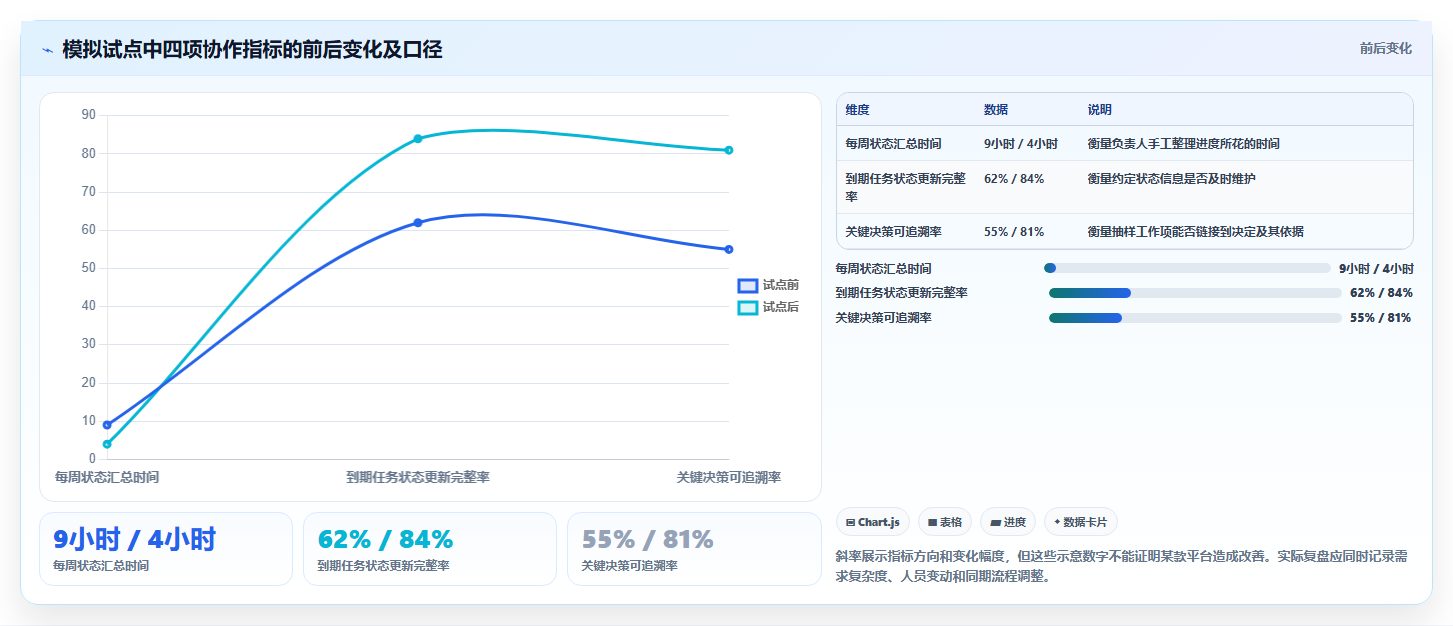The height and width of the screenshot is (626, 1453).
Task: Toggle the 试点前 legend swatch
Action: pos(748,285)
